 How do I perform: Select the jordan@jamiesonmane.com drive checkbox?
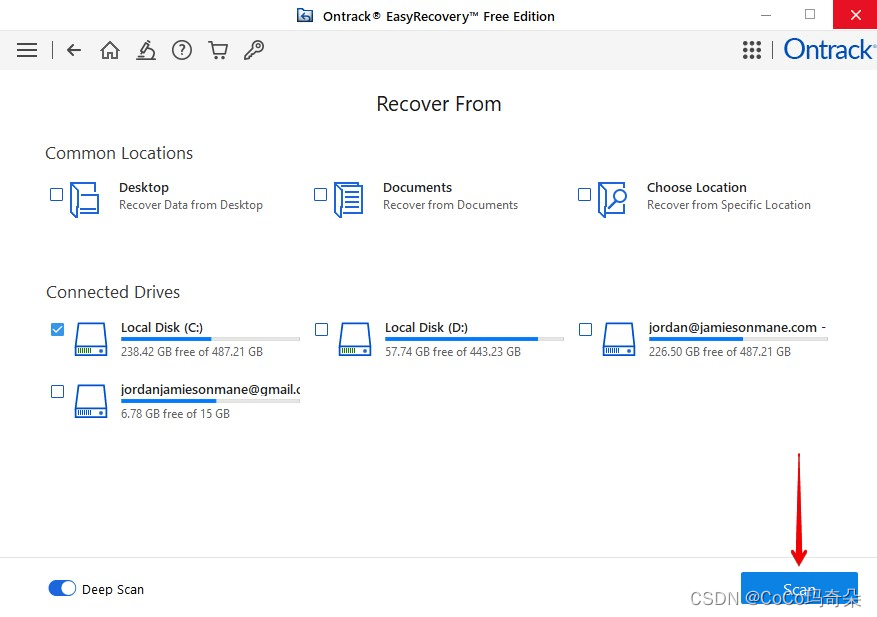click(x=585, y=330)
